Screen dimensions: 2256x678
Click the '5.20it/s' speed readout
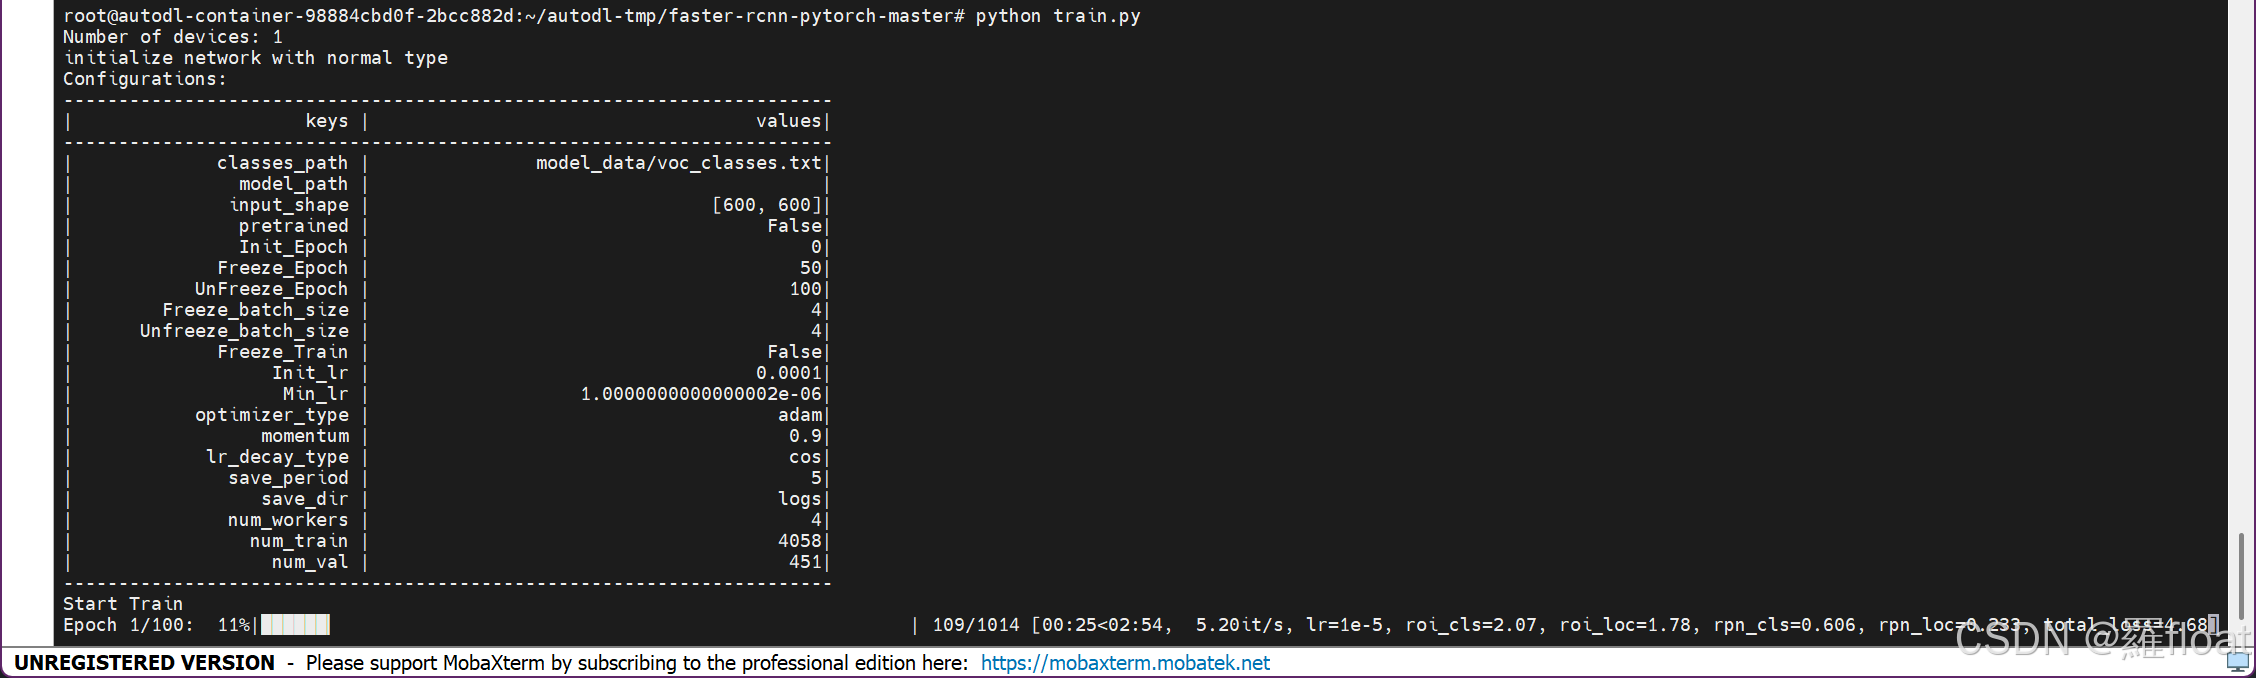(x=1240, y=625)
